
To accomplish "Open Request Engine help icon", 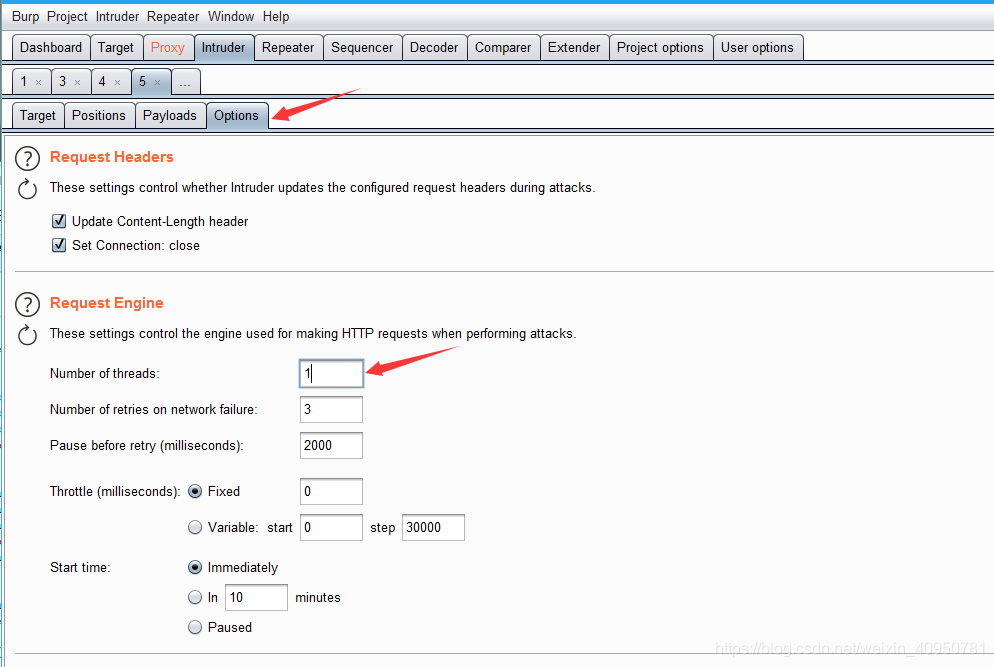I will (27, 304).
